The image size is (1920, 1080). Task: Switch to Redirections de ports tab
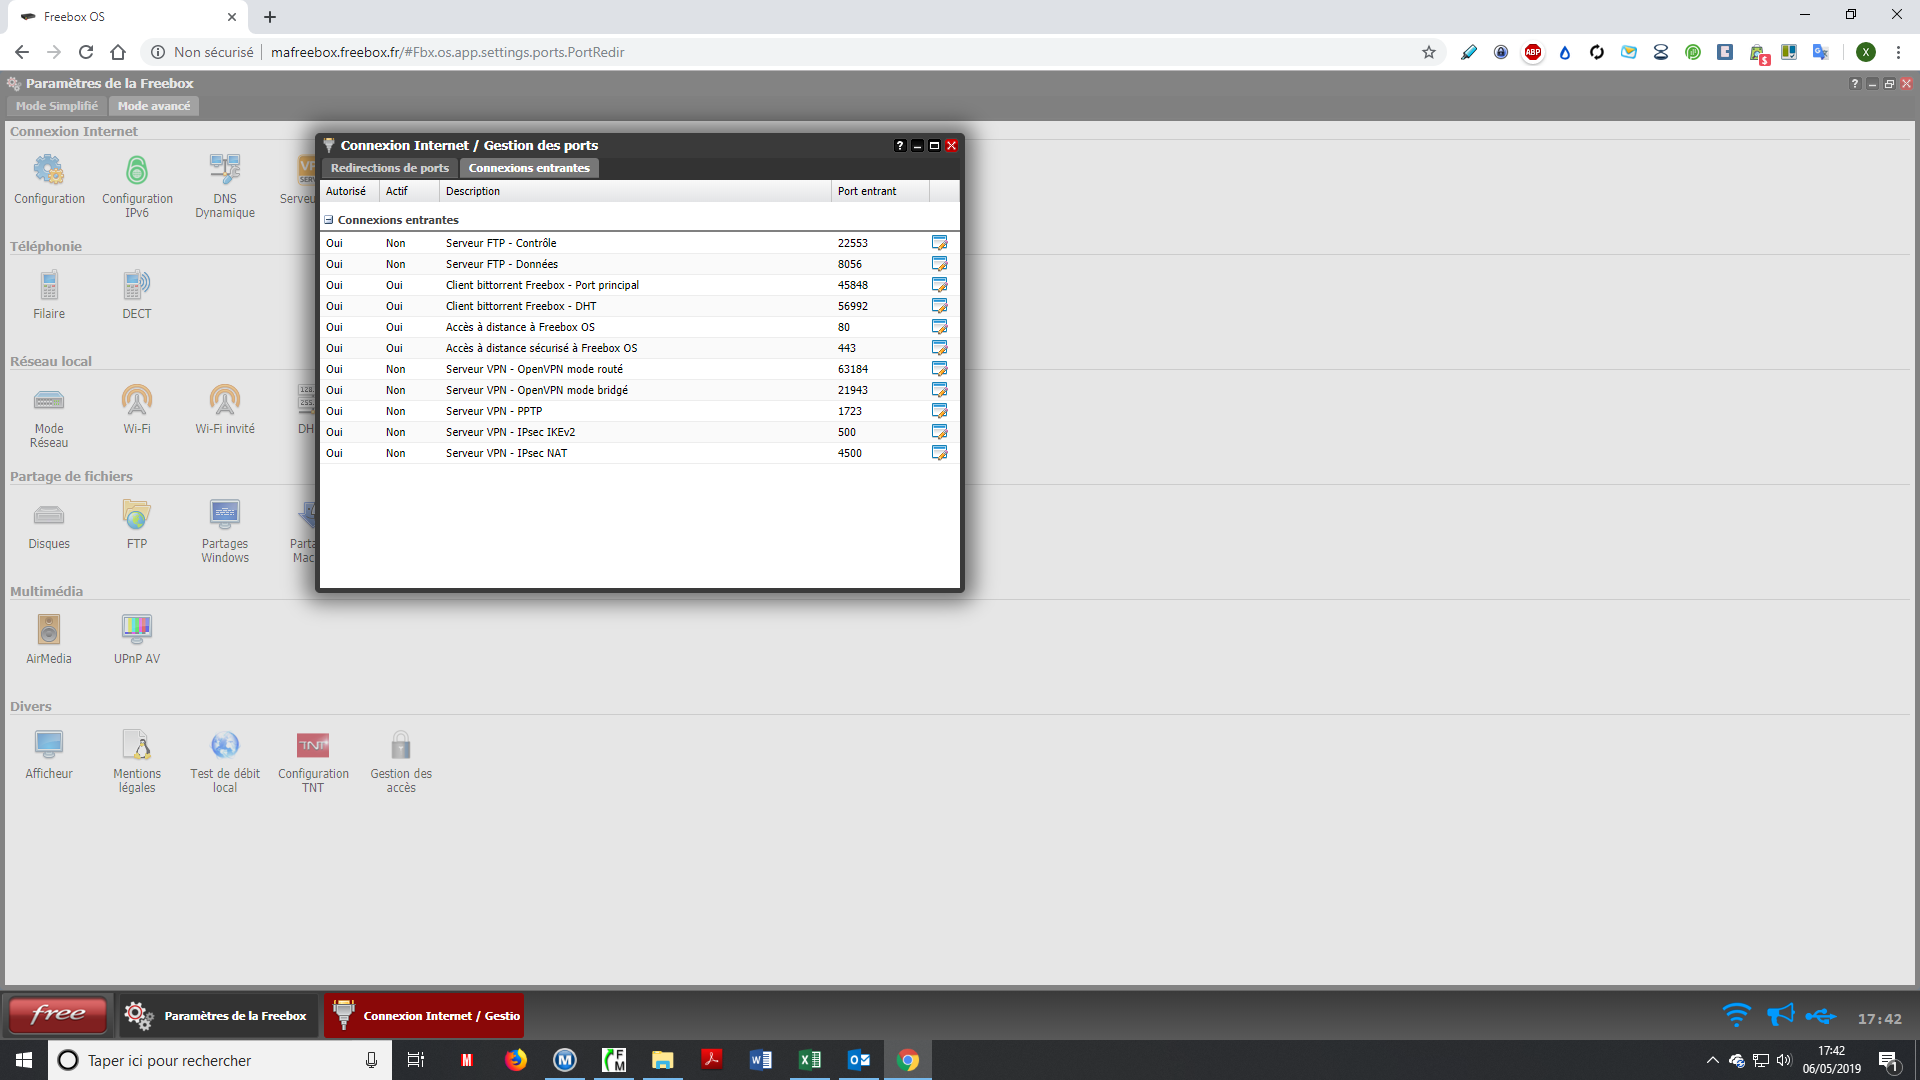[x=389, y=168]
